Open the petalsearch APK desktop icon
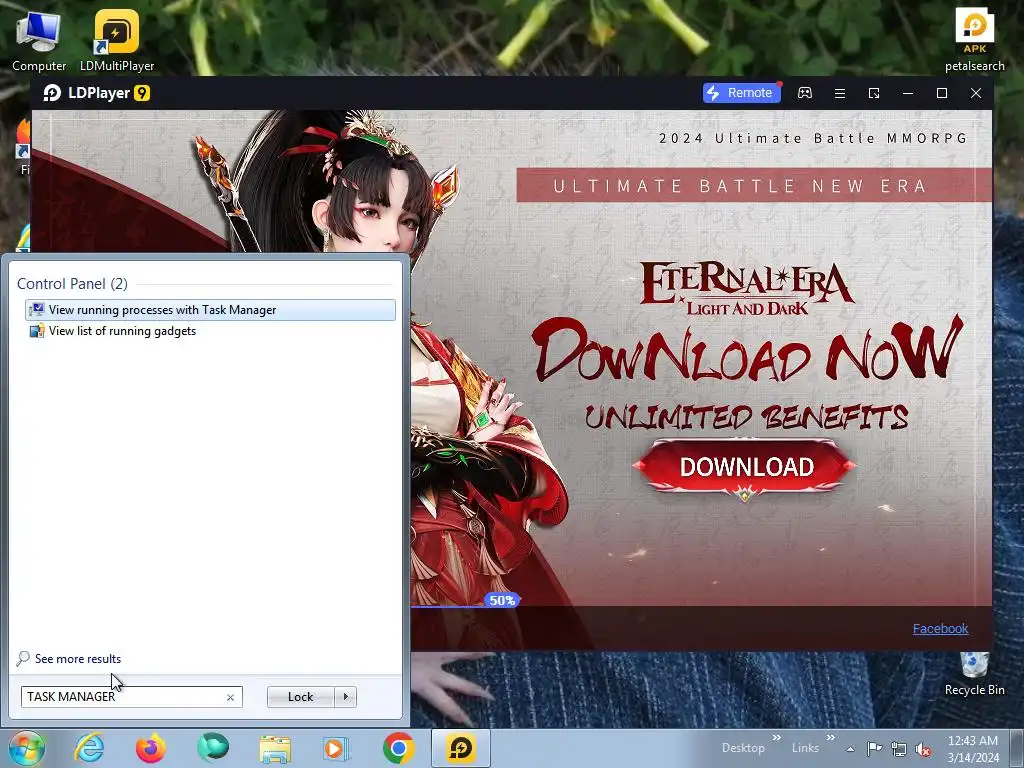 (974, 39)
